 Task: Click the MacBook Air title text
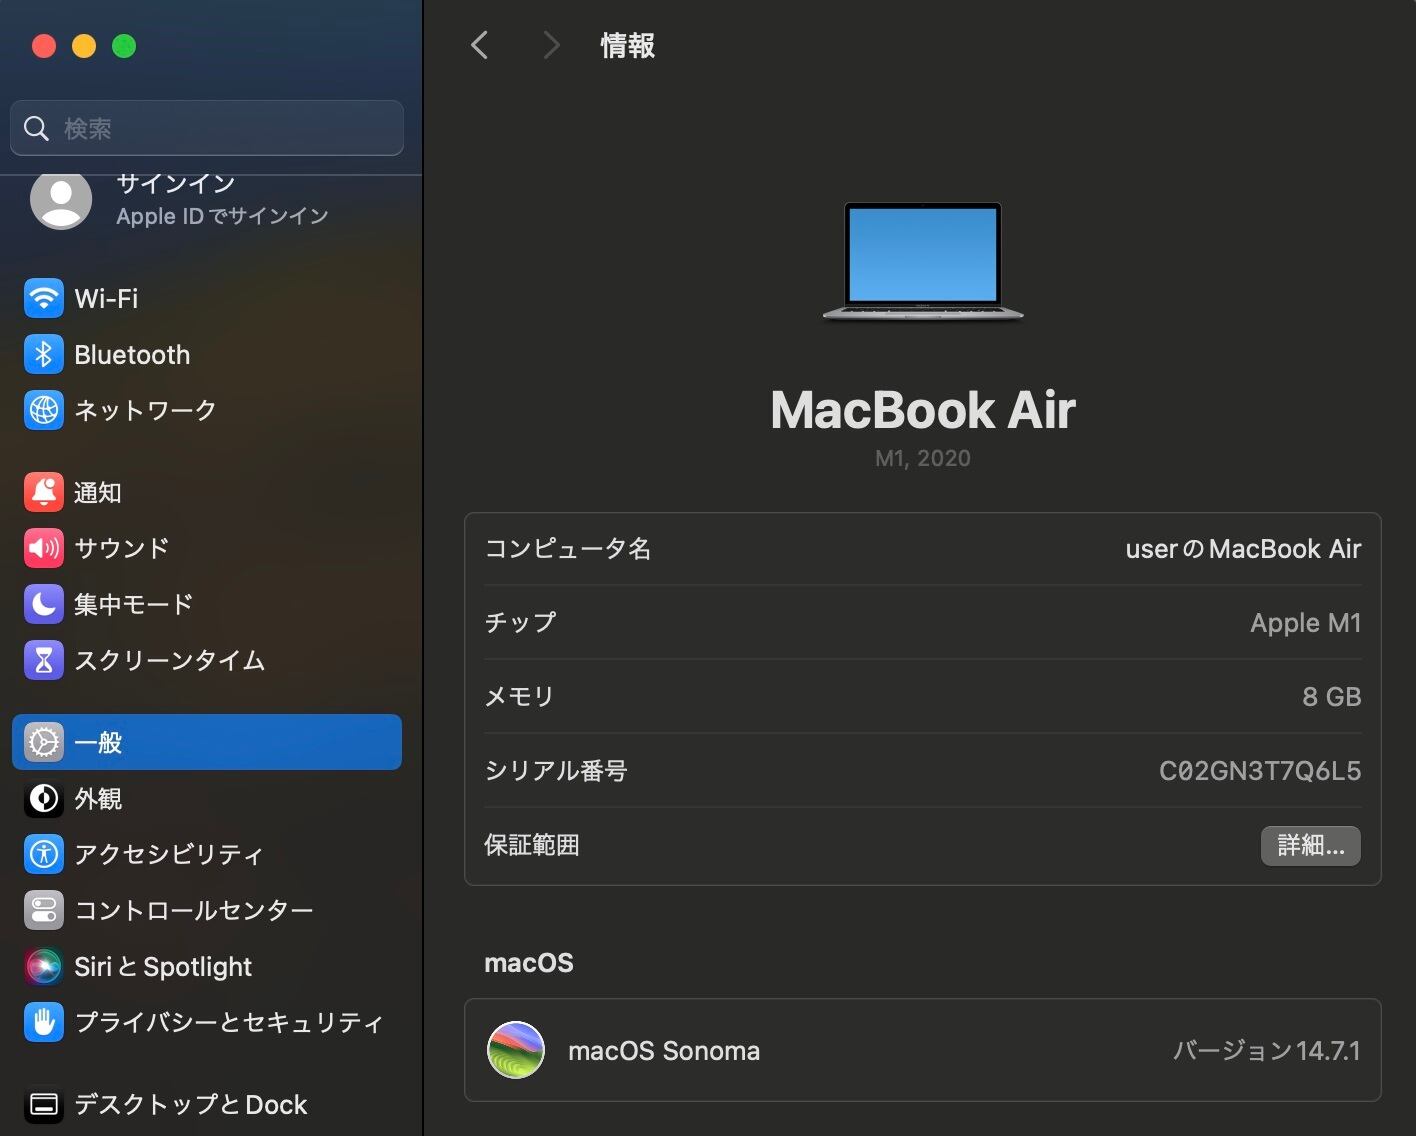(923, 409)
